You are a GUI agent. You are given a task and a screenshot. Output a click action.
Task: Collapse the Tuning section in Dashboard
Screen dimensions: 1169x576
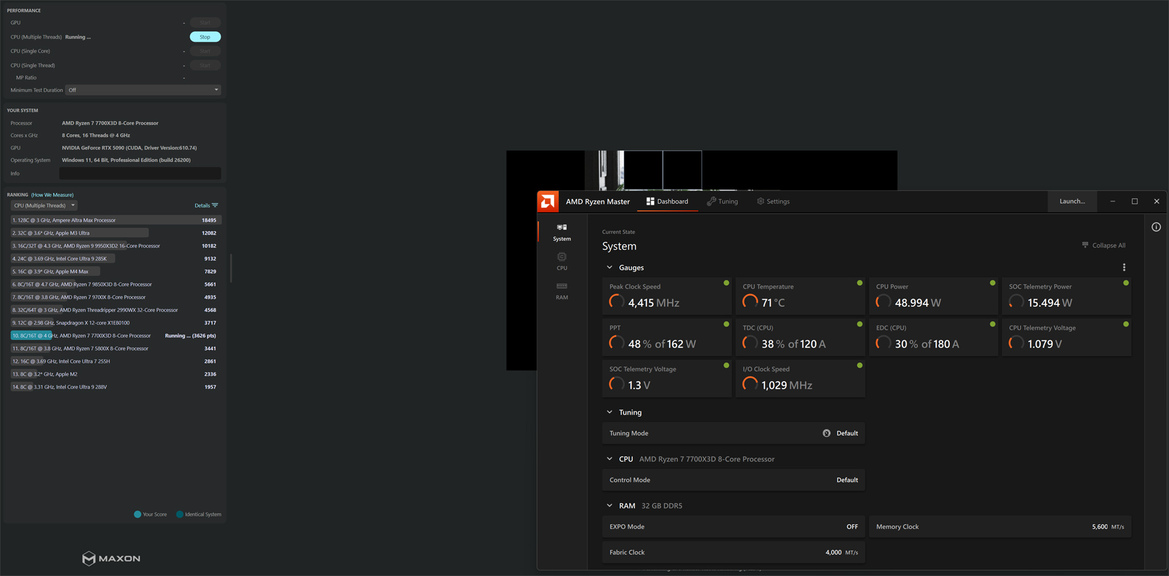coord(609,412)
